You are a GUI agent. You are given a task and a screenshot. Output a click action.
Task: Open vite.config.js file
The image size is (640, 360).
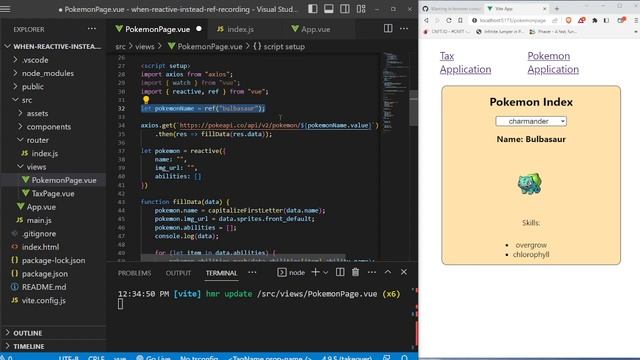pos(53,300)
